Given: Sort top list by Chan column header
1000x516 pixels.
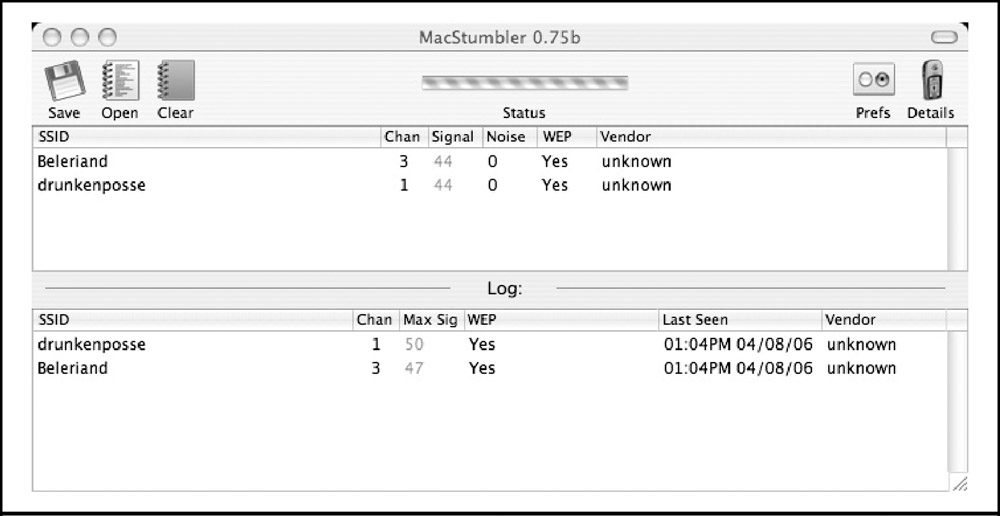Looking at the screenshot, I should tap(404, 137).
